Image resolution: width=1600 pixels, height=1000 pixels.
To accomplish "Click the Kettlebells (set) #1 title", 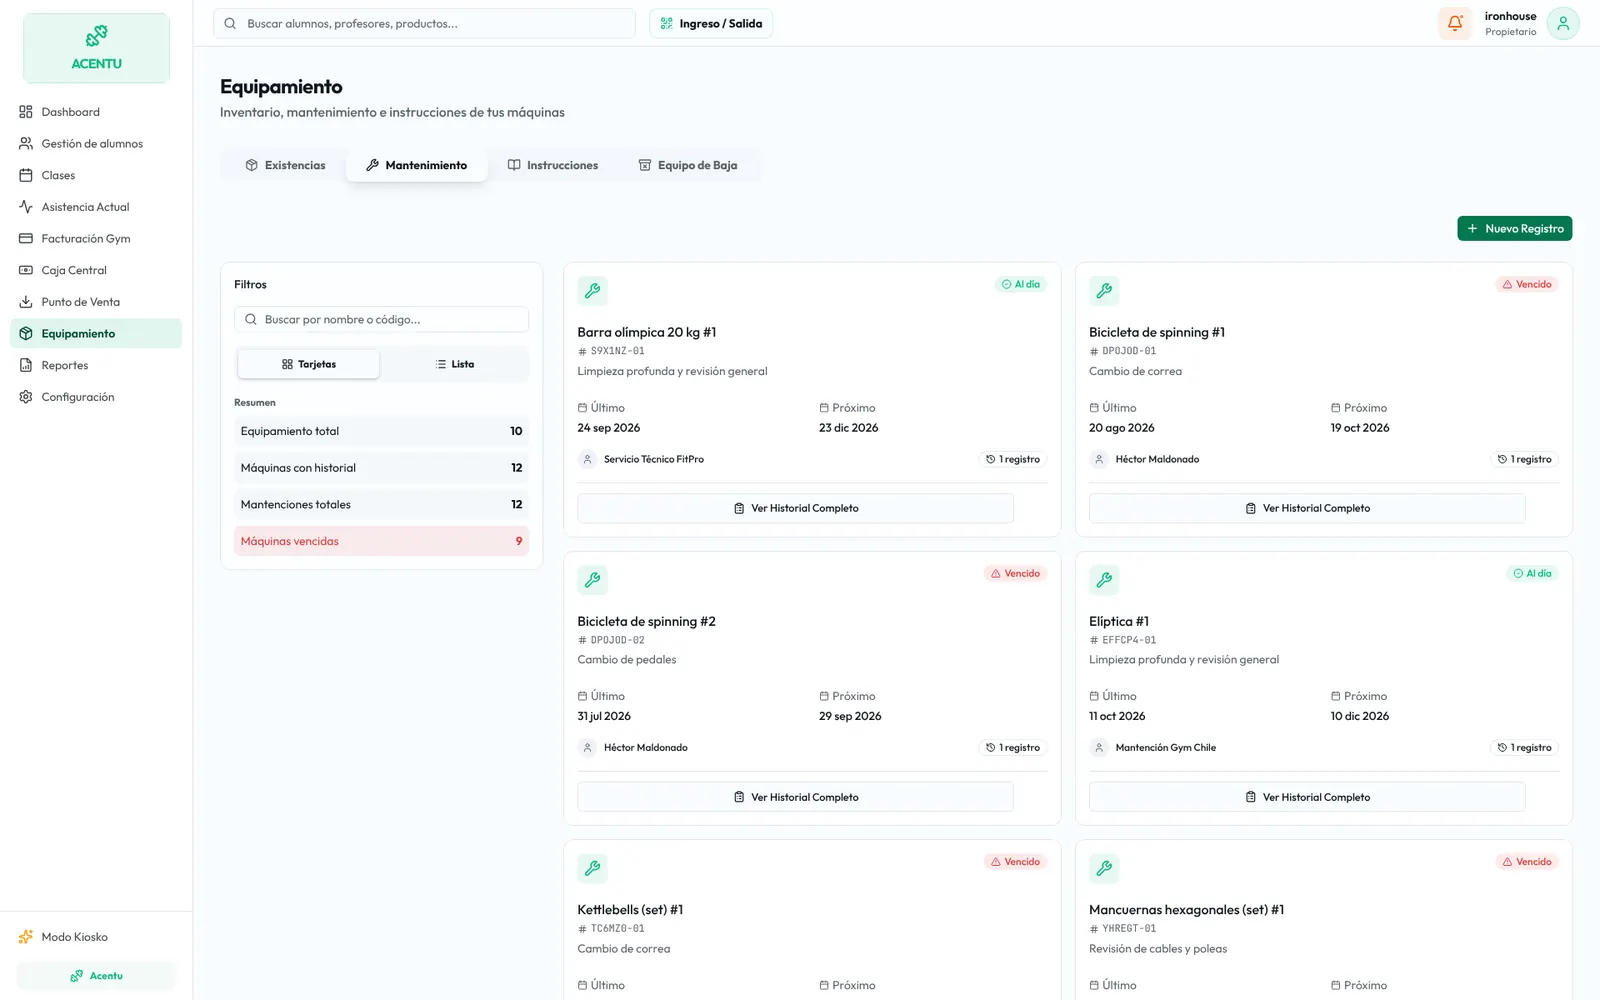I will 630,910.
